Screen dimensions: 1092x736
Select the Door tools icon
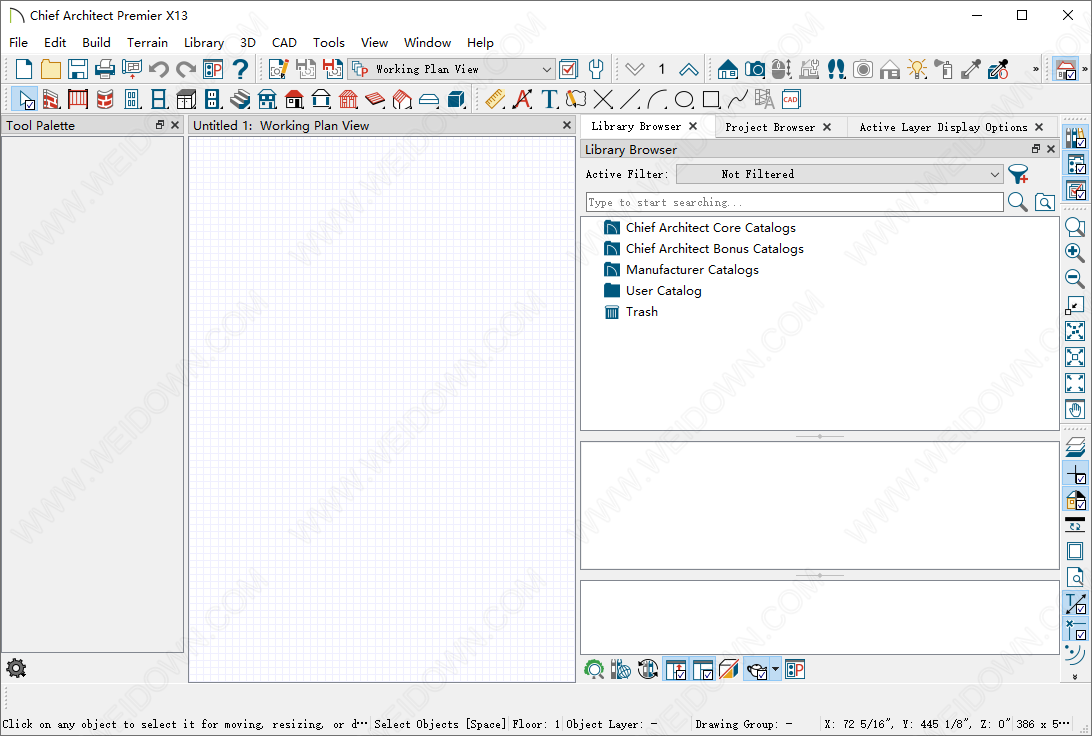(132, 100)
